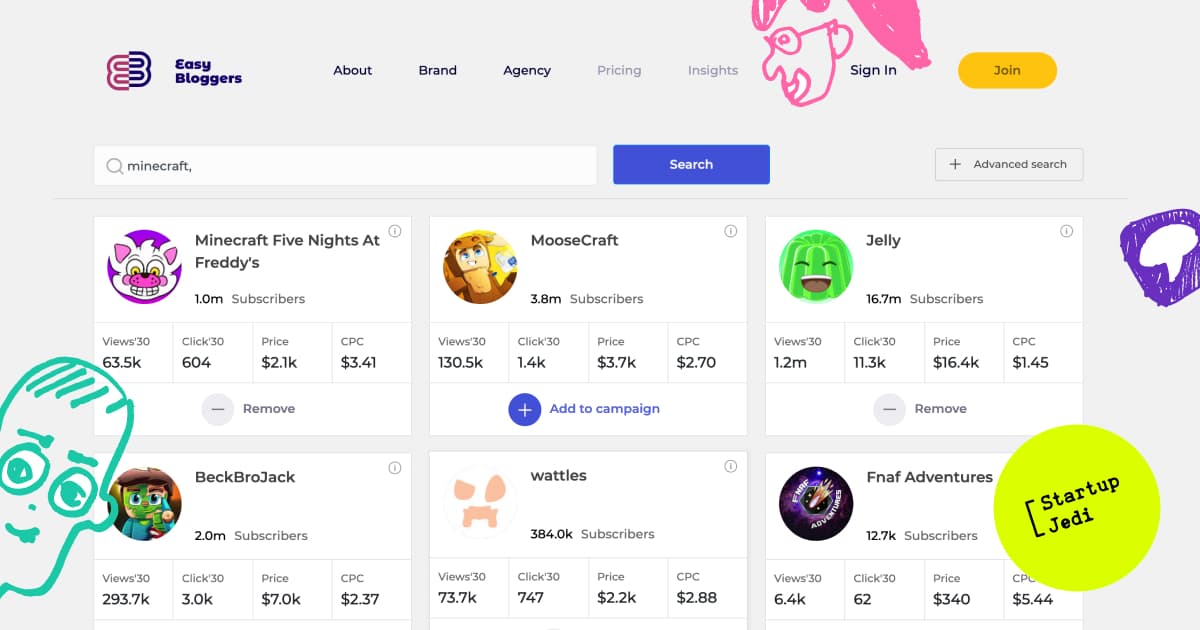
Task: Click info icon on Minecraft Five Nights card
Action: (395, 231)
